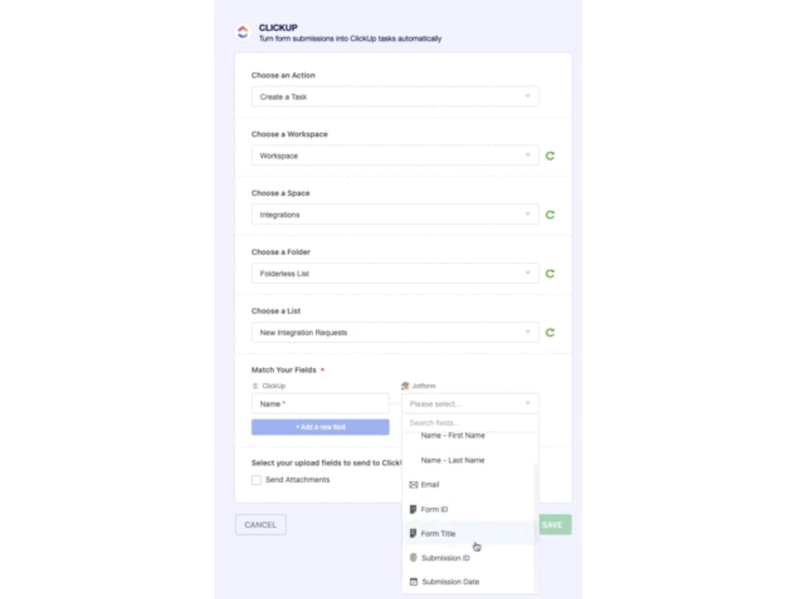Click the envelope icon beside Email
This screenshot has width=800, height=599.
coord(414,484)
